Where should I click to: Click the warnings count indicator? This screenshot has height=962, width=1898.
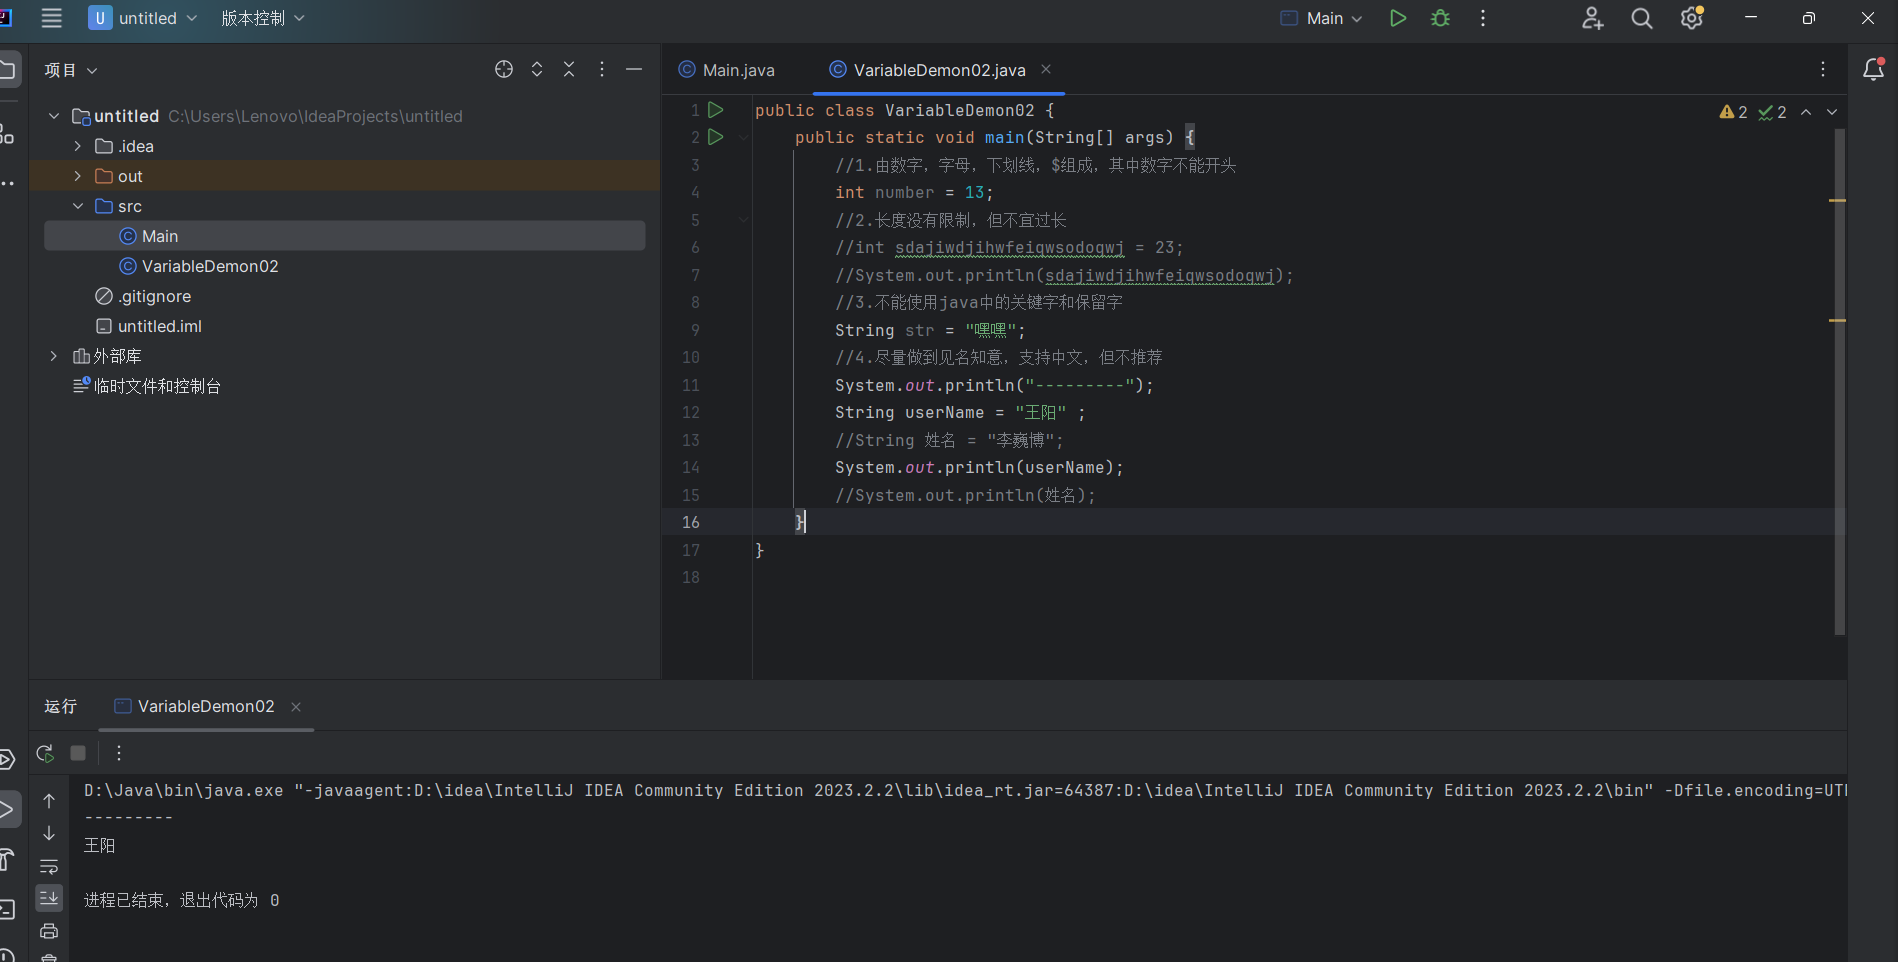tap(1733, 112)
